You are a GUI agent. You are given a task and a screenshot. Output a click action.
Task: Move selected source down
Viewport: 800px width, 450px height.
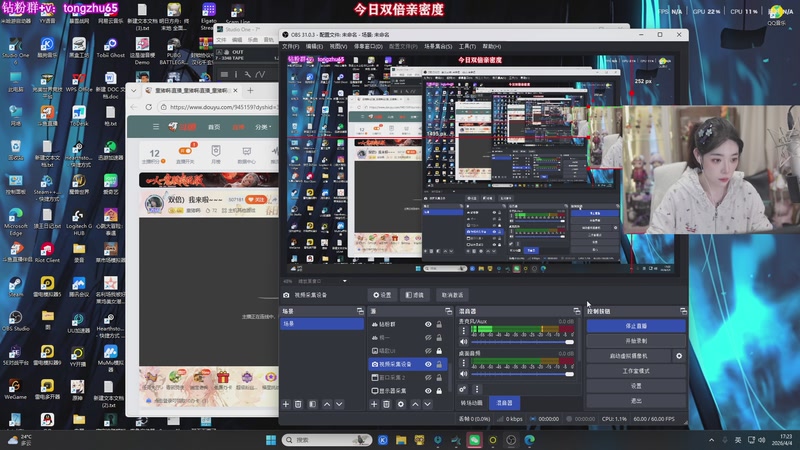tap(428, 404)
